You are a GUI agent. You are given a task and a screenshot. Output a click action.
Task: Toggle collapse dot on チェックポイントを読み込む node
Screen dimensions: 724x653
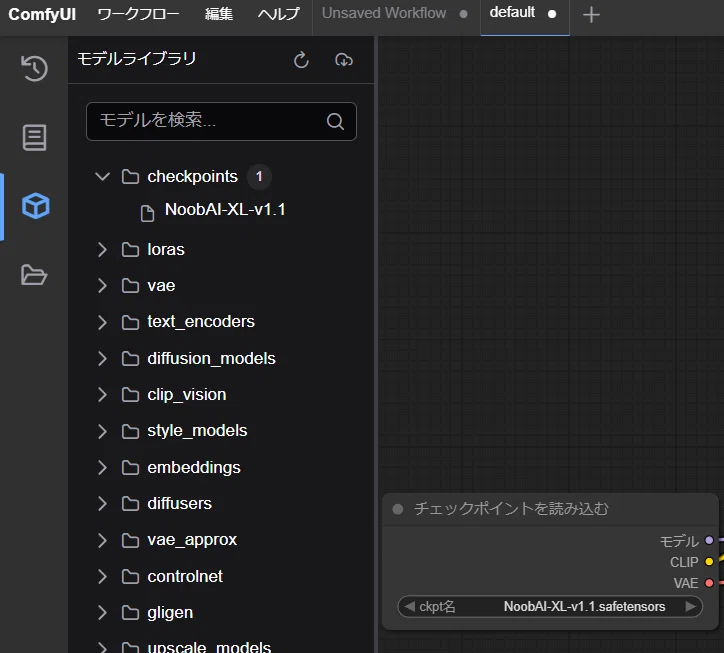pos(398,509)
